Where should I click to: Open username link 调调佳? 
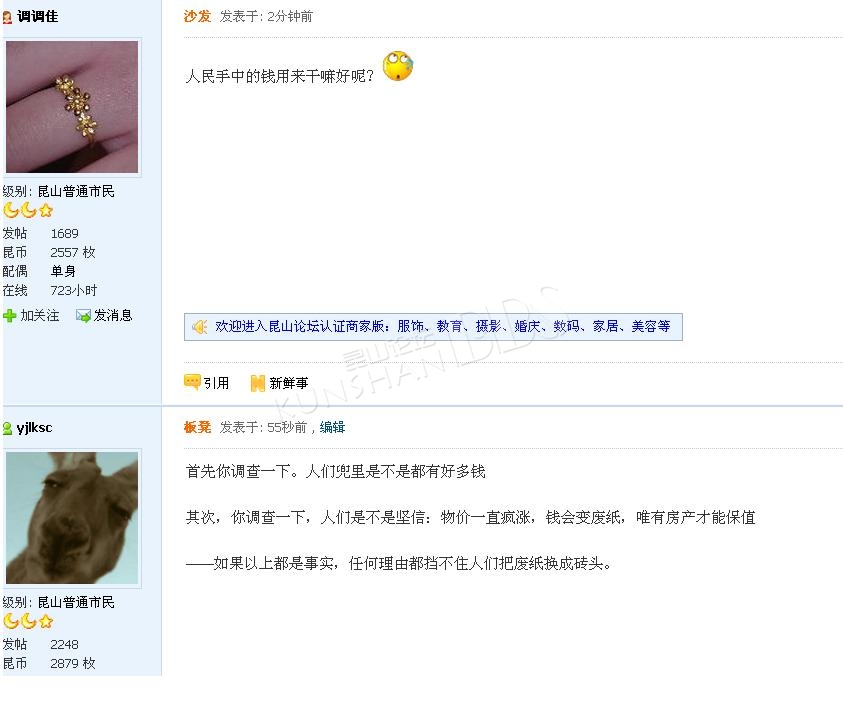(x=37, y=17)
